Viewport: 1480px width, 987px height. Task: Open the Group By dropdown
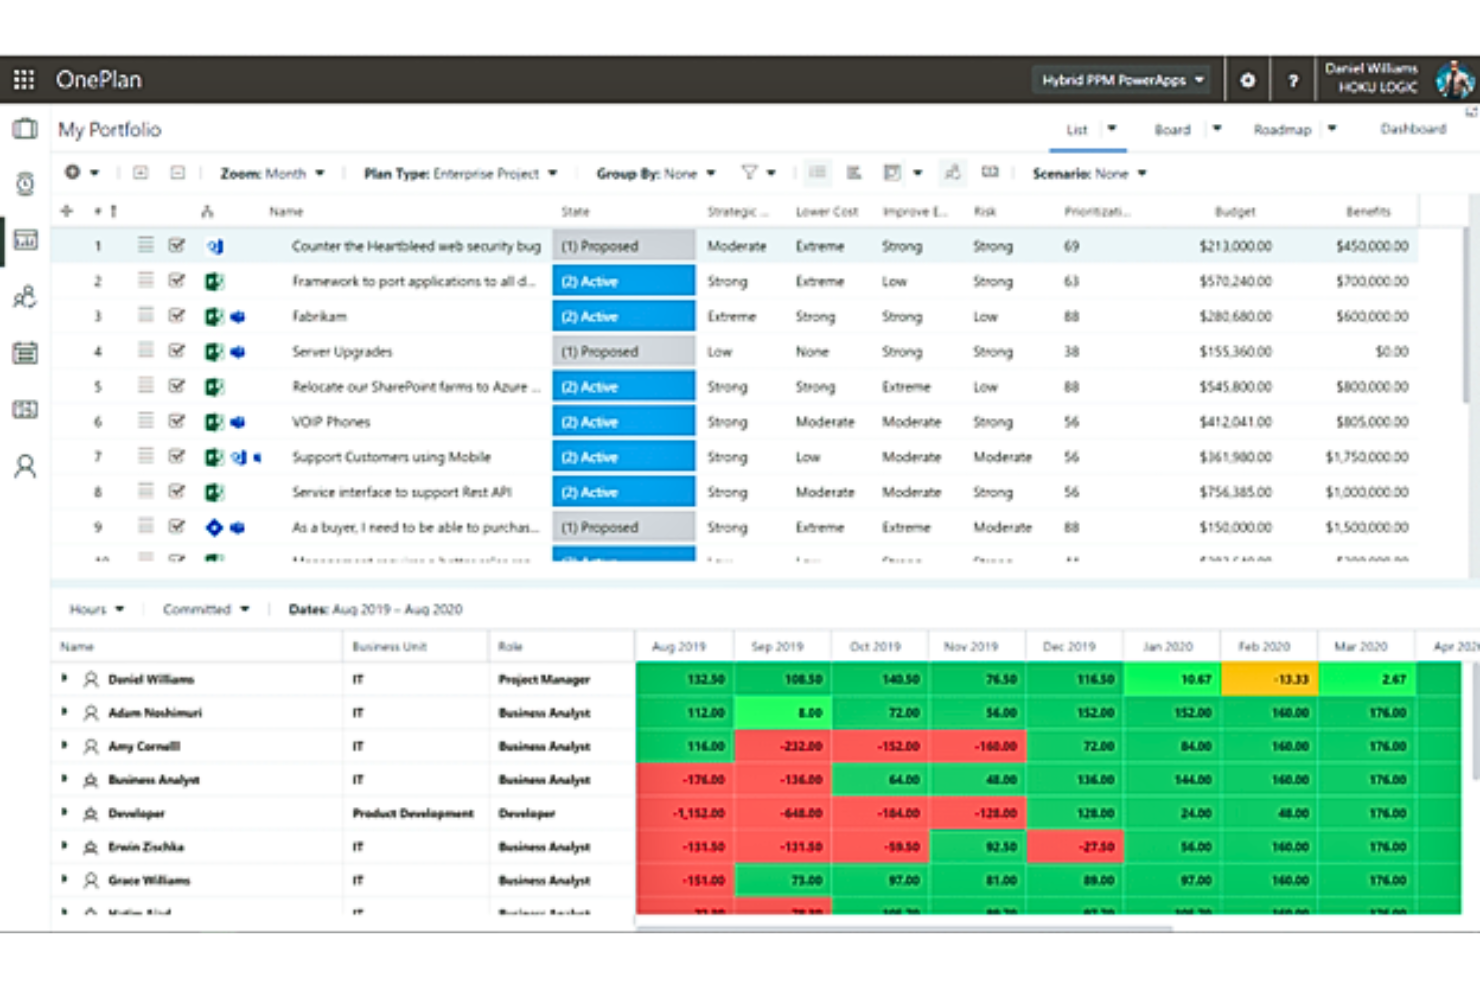[x=656, y=173]
